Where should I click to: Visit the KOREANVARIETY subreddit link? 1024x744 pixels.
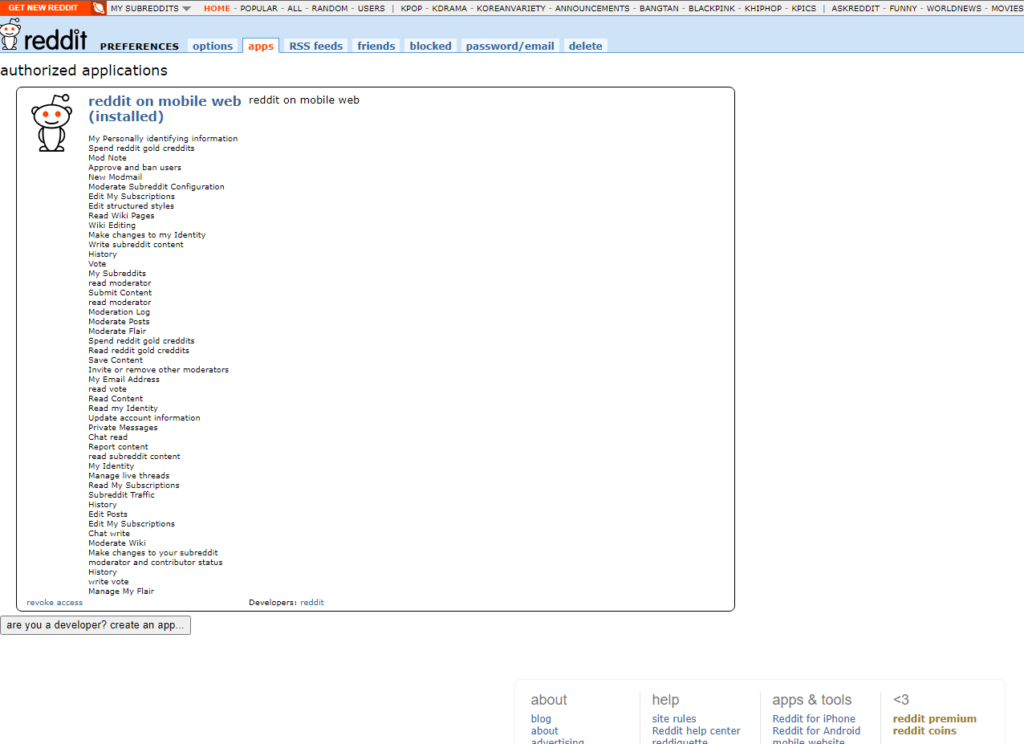tap(511, 8)
